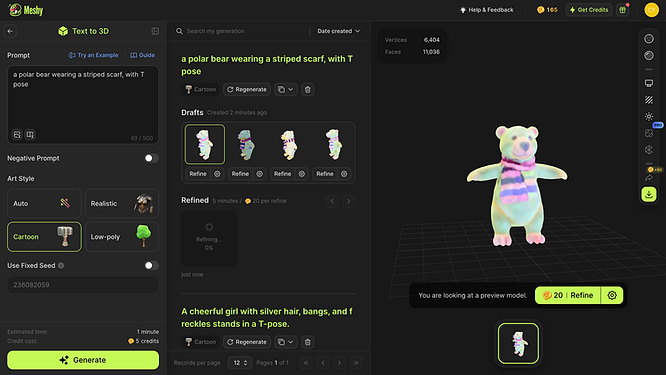Open the Guide link
666x375 pixels.
pyautogui.click(x=142, y=55)
